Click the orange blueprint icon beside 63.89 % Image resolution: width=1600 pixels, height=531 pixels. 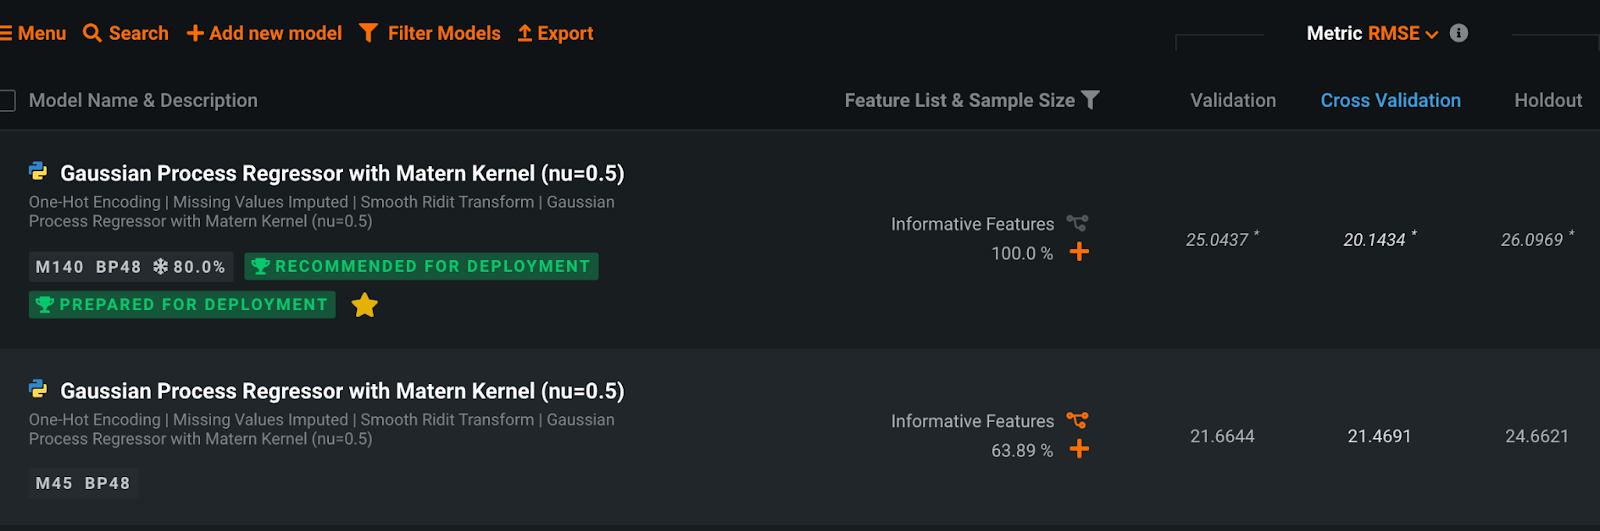(1077, 420)
